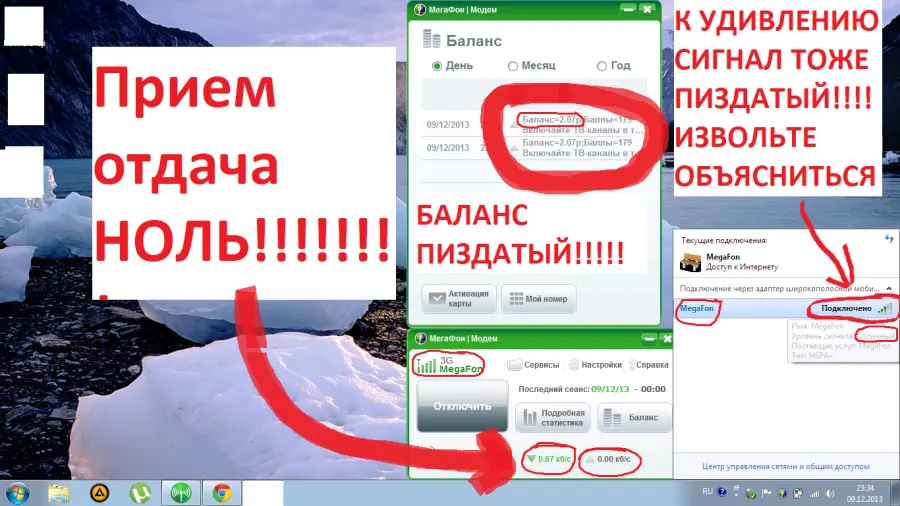Click the Мой номер button
The image size is (900, 506).
click(x=538, y=298)
